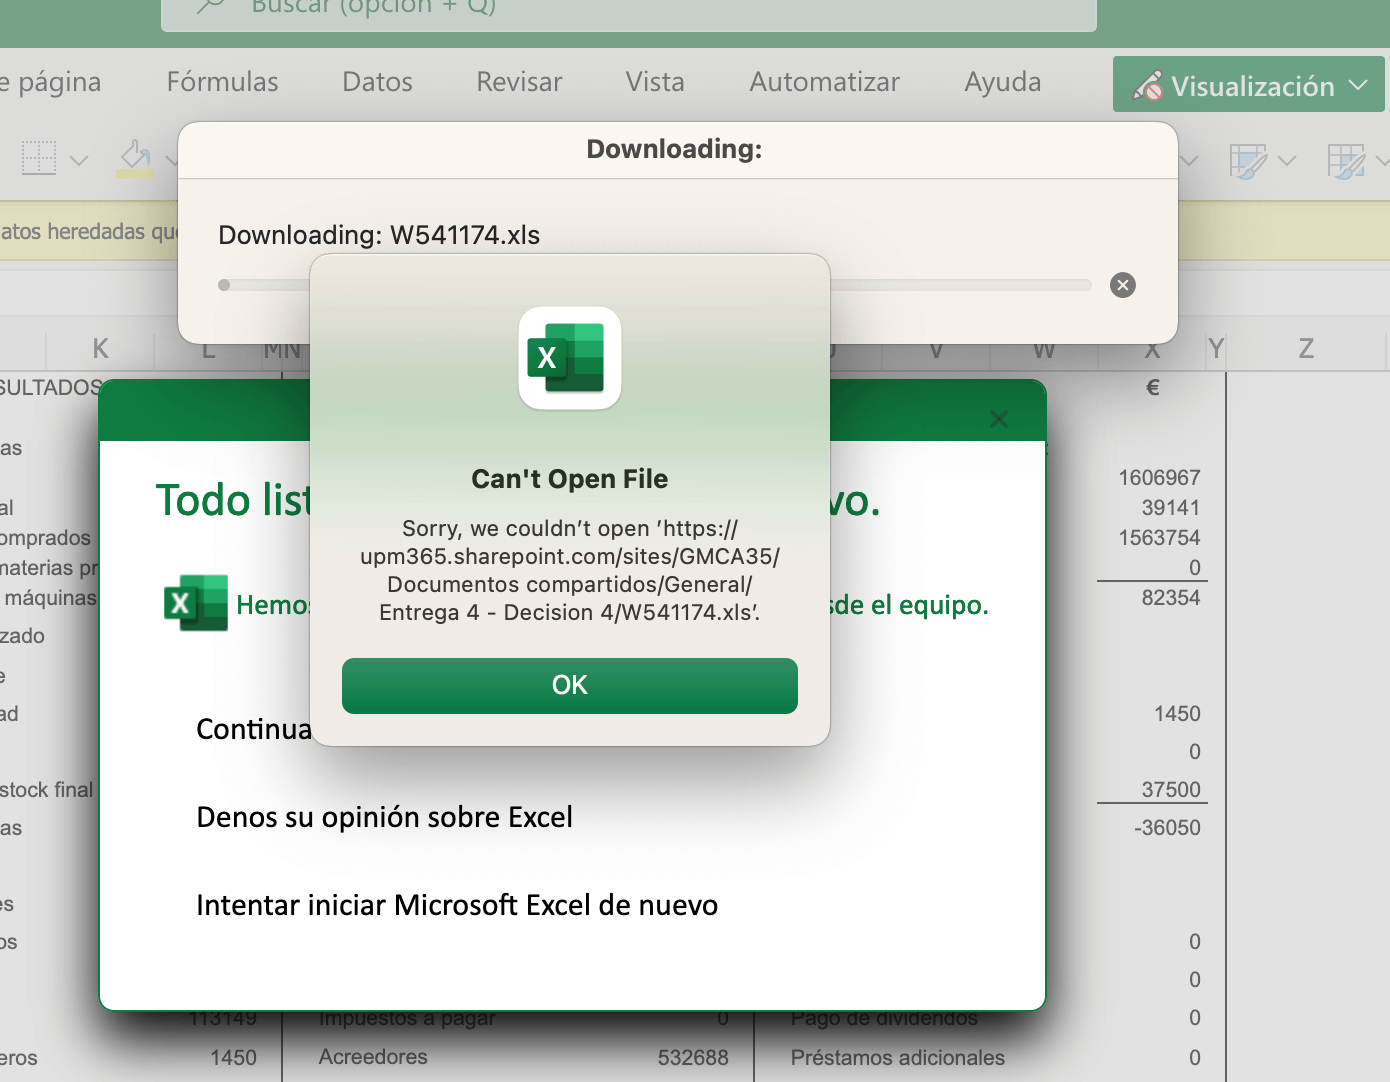1390x1082 pixels.
Task: Open the Visualización mode dropdown
Action: pyautogui.click(x=1249, y=85)
